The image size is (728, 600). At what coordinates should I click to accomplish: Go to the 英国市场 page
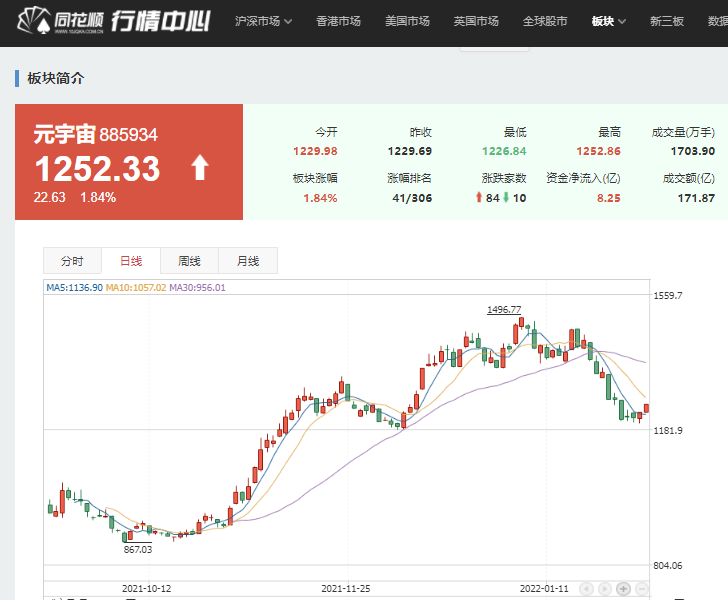click(x=476, y=21)
